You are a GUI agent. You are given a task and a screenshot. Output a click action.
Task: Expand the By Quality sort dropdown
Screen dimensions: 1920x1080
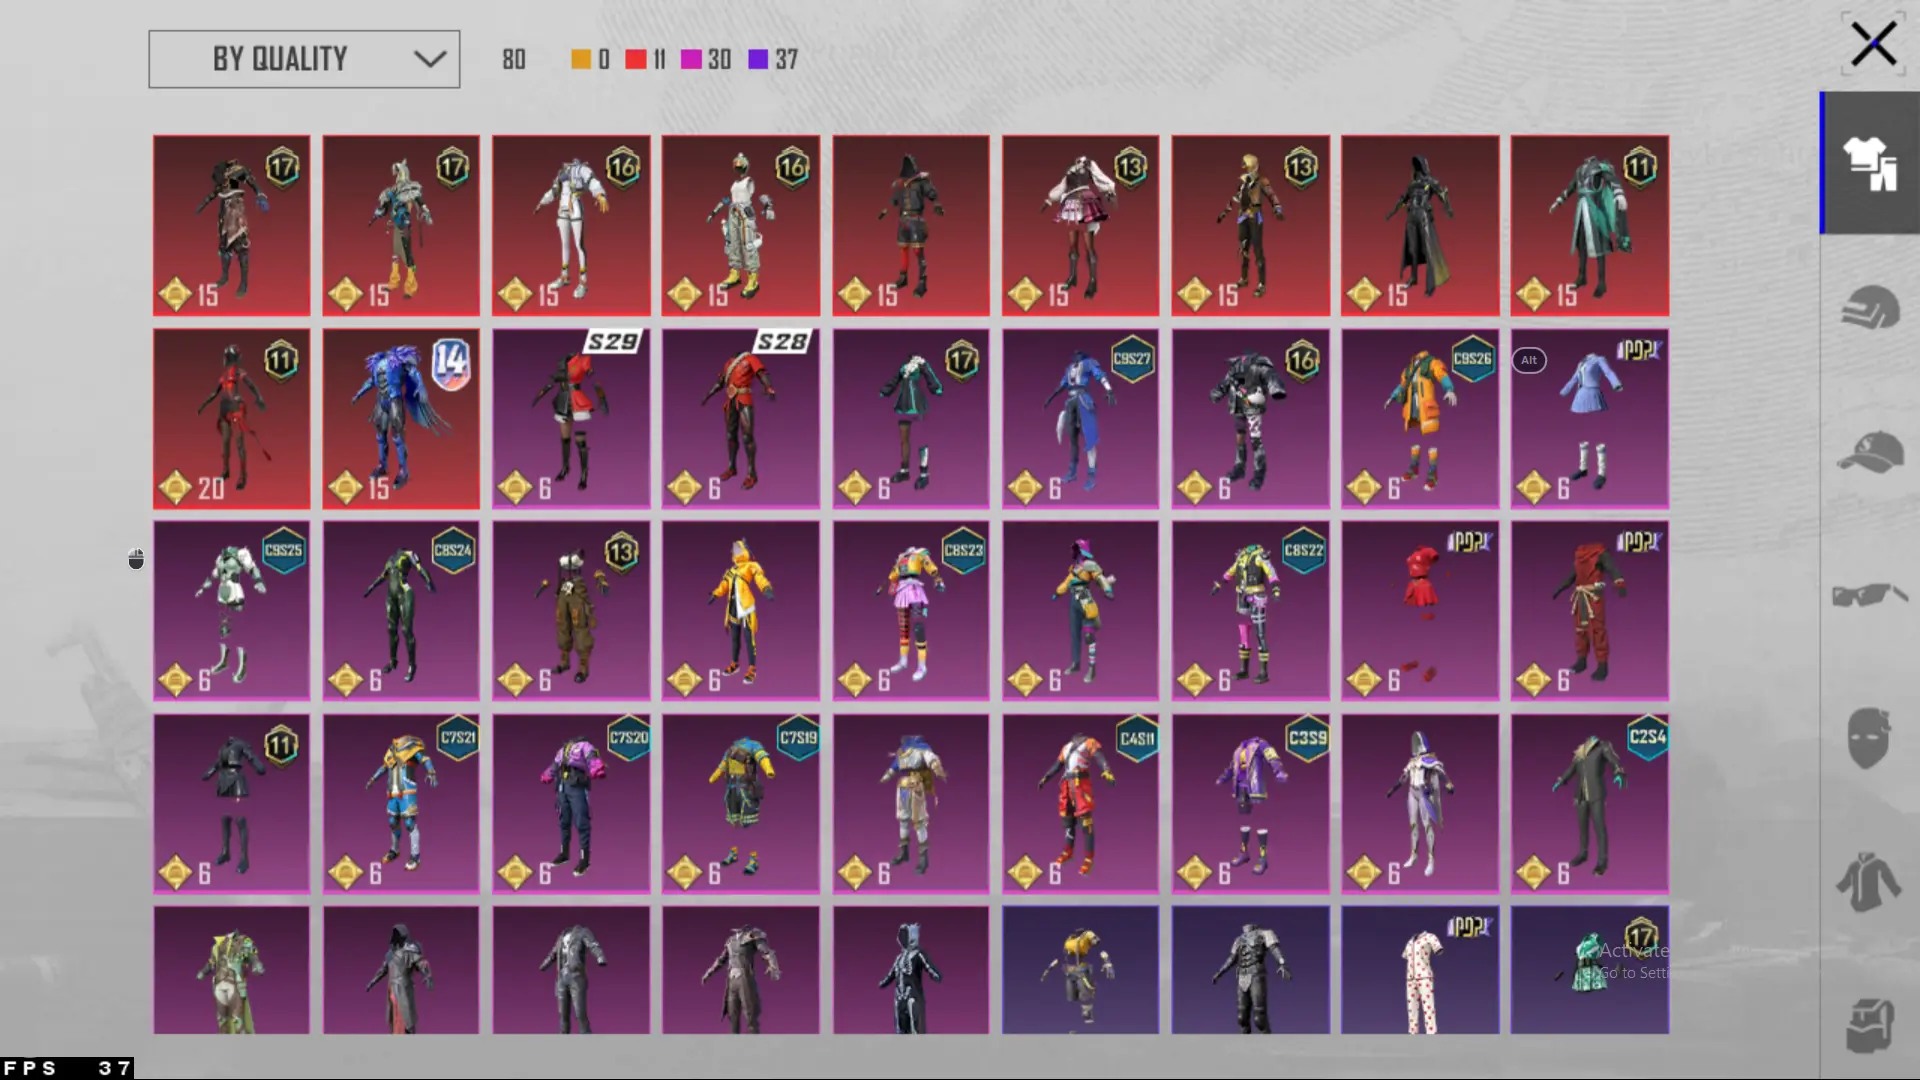click(304, 59)
